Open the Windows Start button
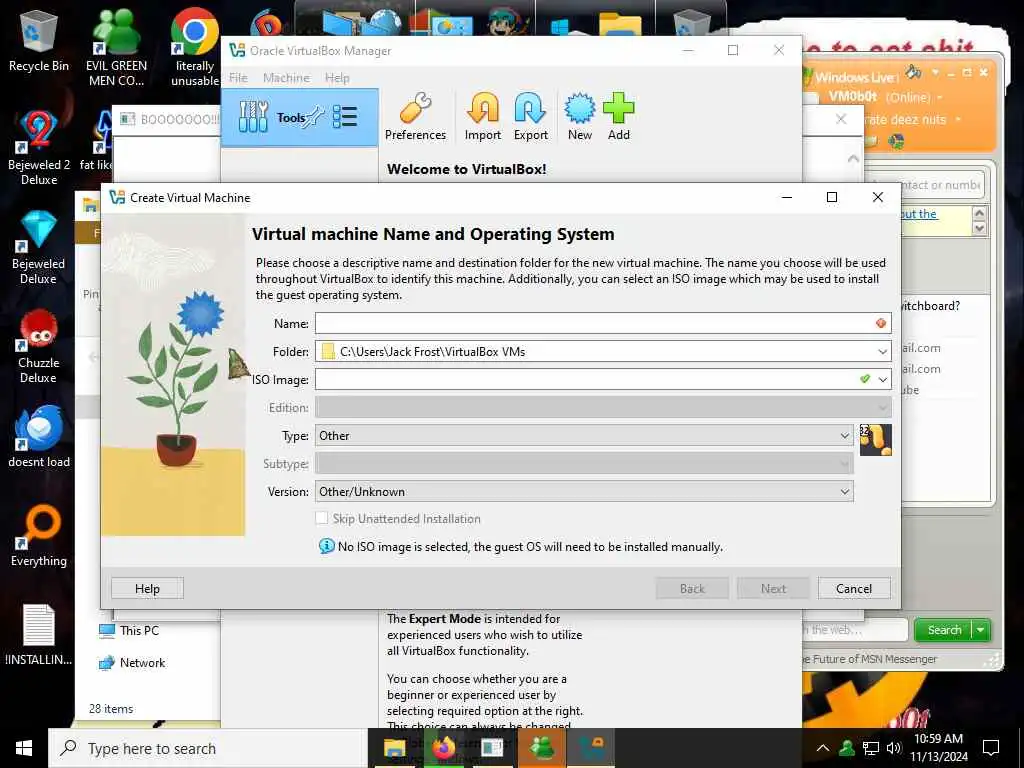The height and width of the screenshot is (768, 1024). (x=24, y=748)
